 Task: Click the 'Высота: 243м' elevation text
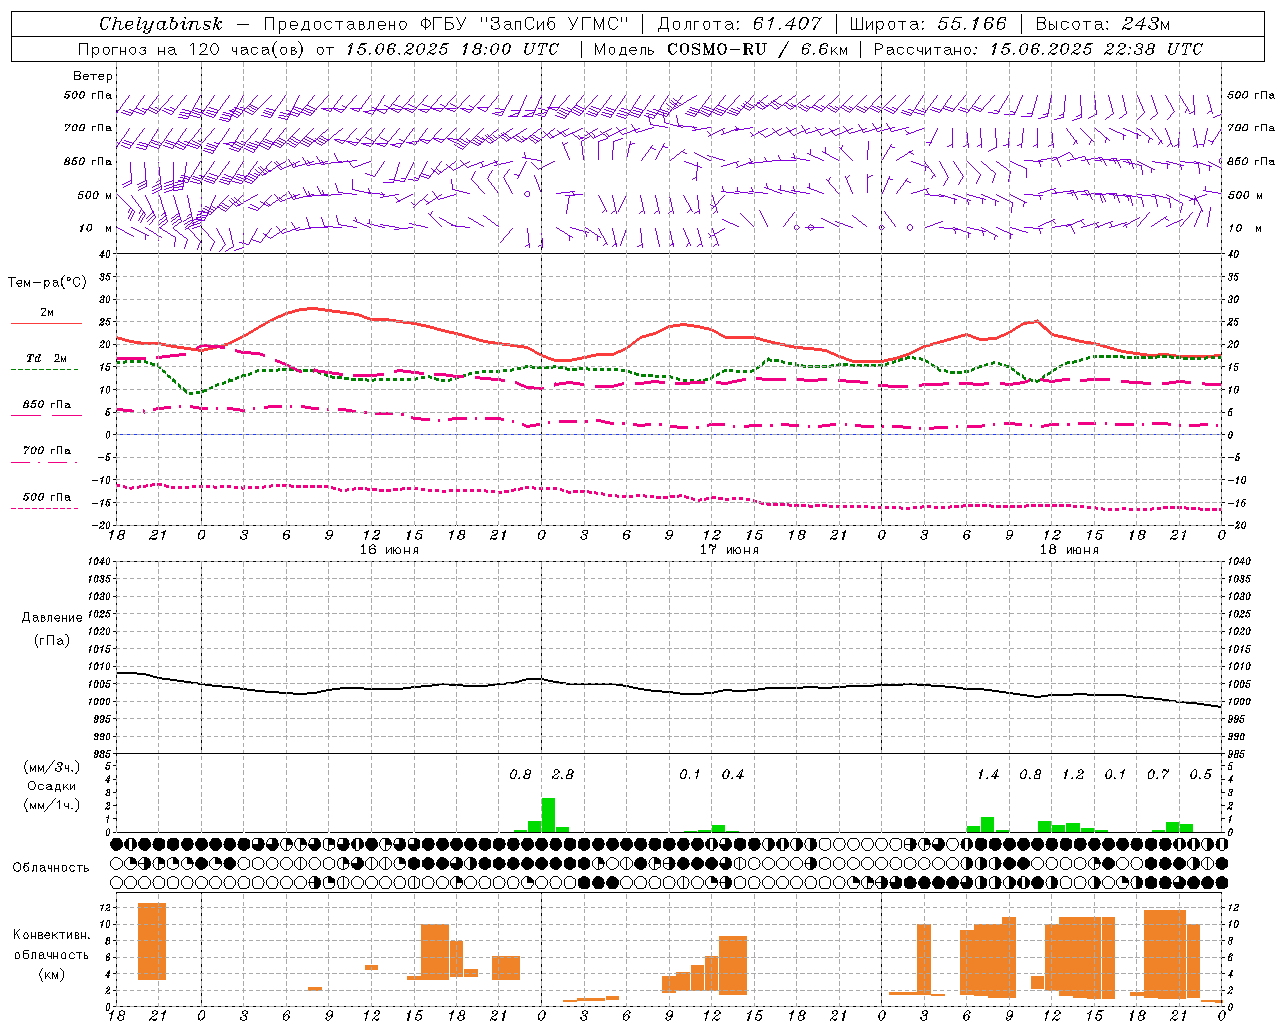click(1102, 24)
